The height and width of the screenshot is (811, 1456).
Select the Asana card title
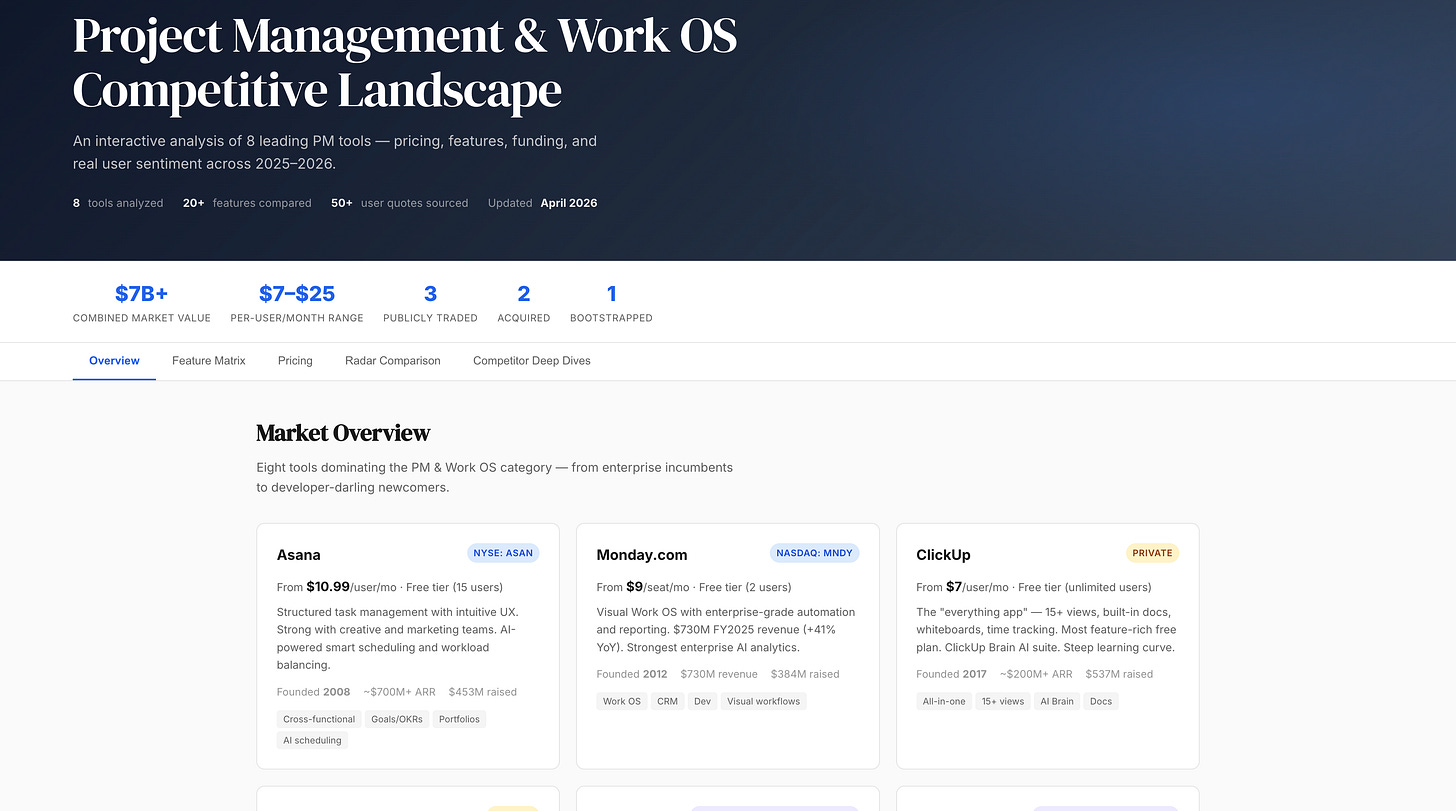click(299, 555)
